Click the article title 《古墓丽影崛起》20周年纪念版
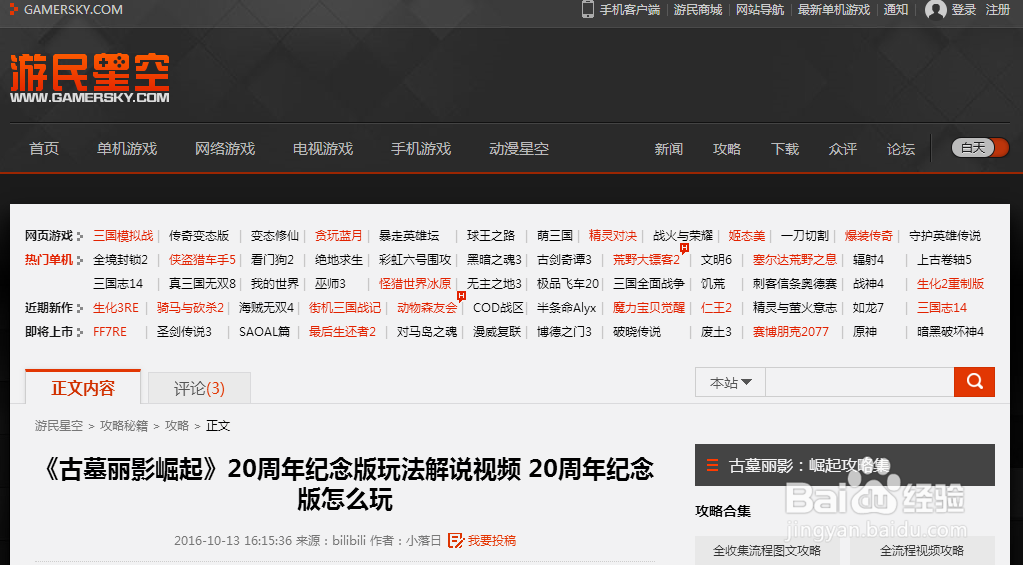Viewport: 1023px width, 565px height. (x=346, y=484)
